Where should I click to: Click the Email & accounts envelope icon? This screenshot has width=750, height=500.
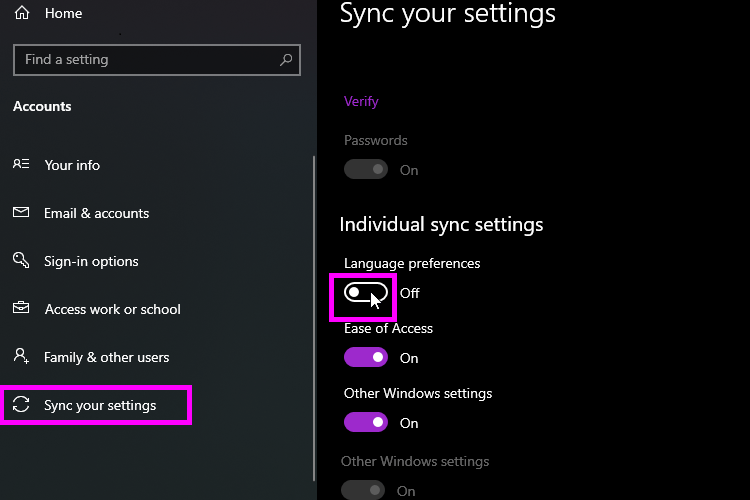(x=21, y=212)
